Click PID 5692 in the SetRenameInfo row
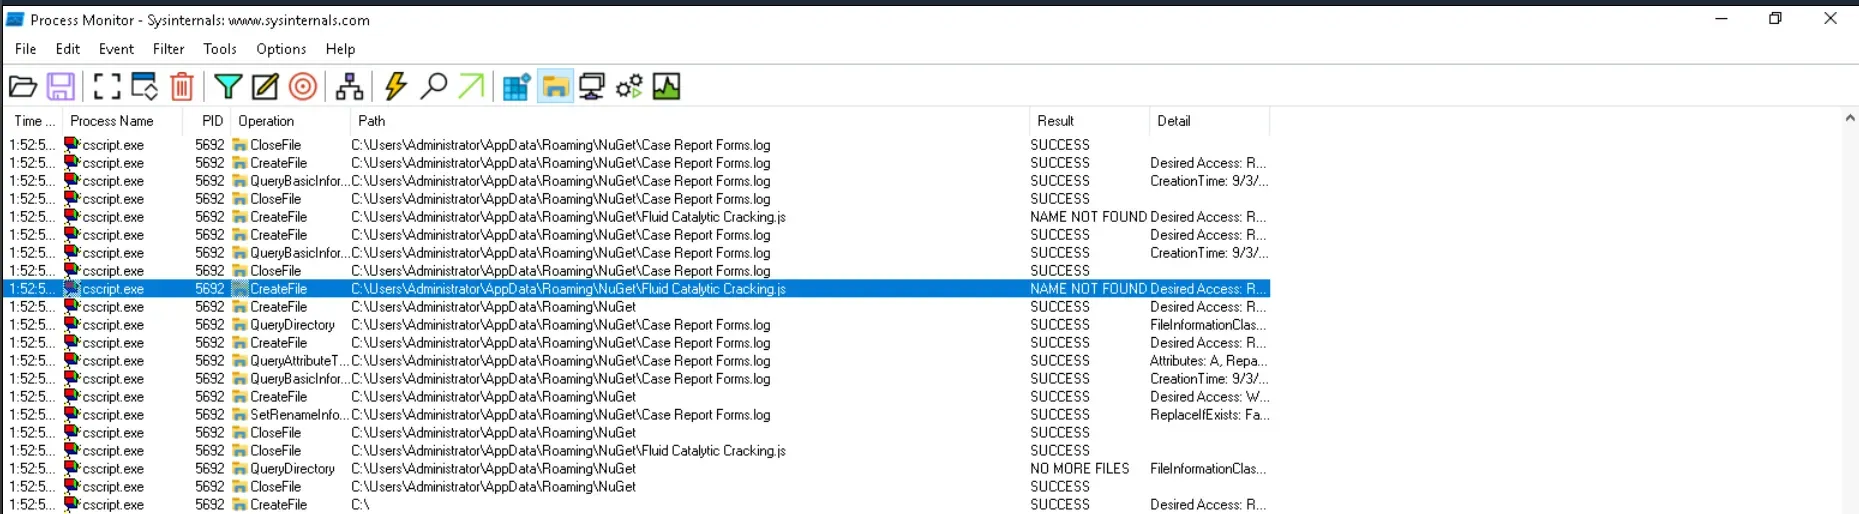 click(210, 415)
